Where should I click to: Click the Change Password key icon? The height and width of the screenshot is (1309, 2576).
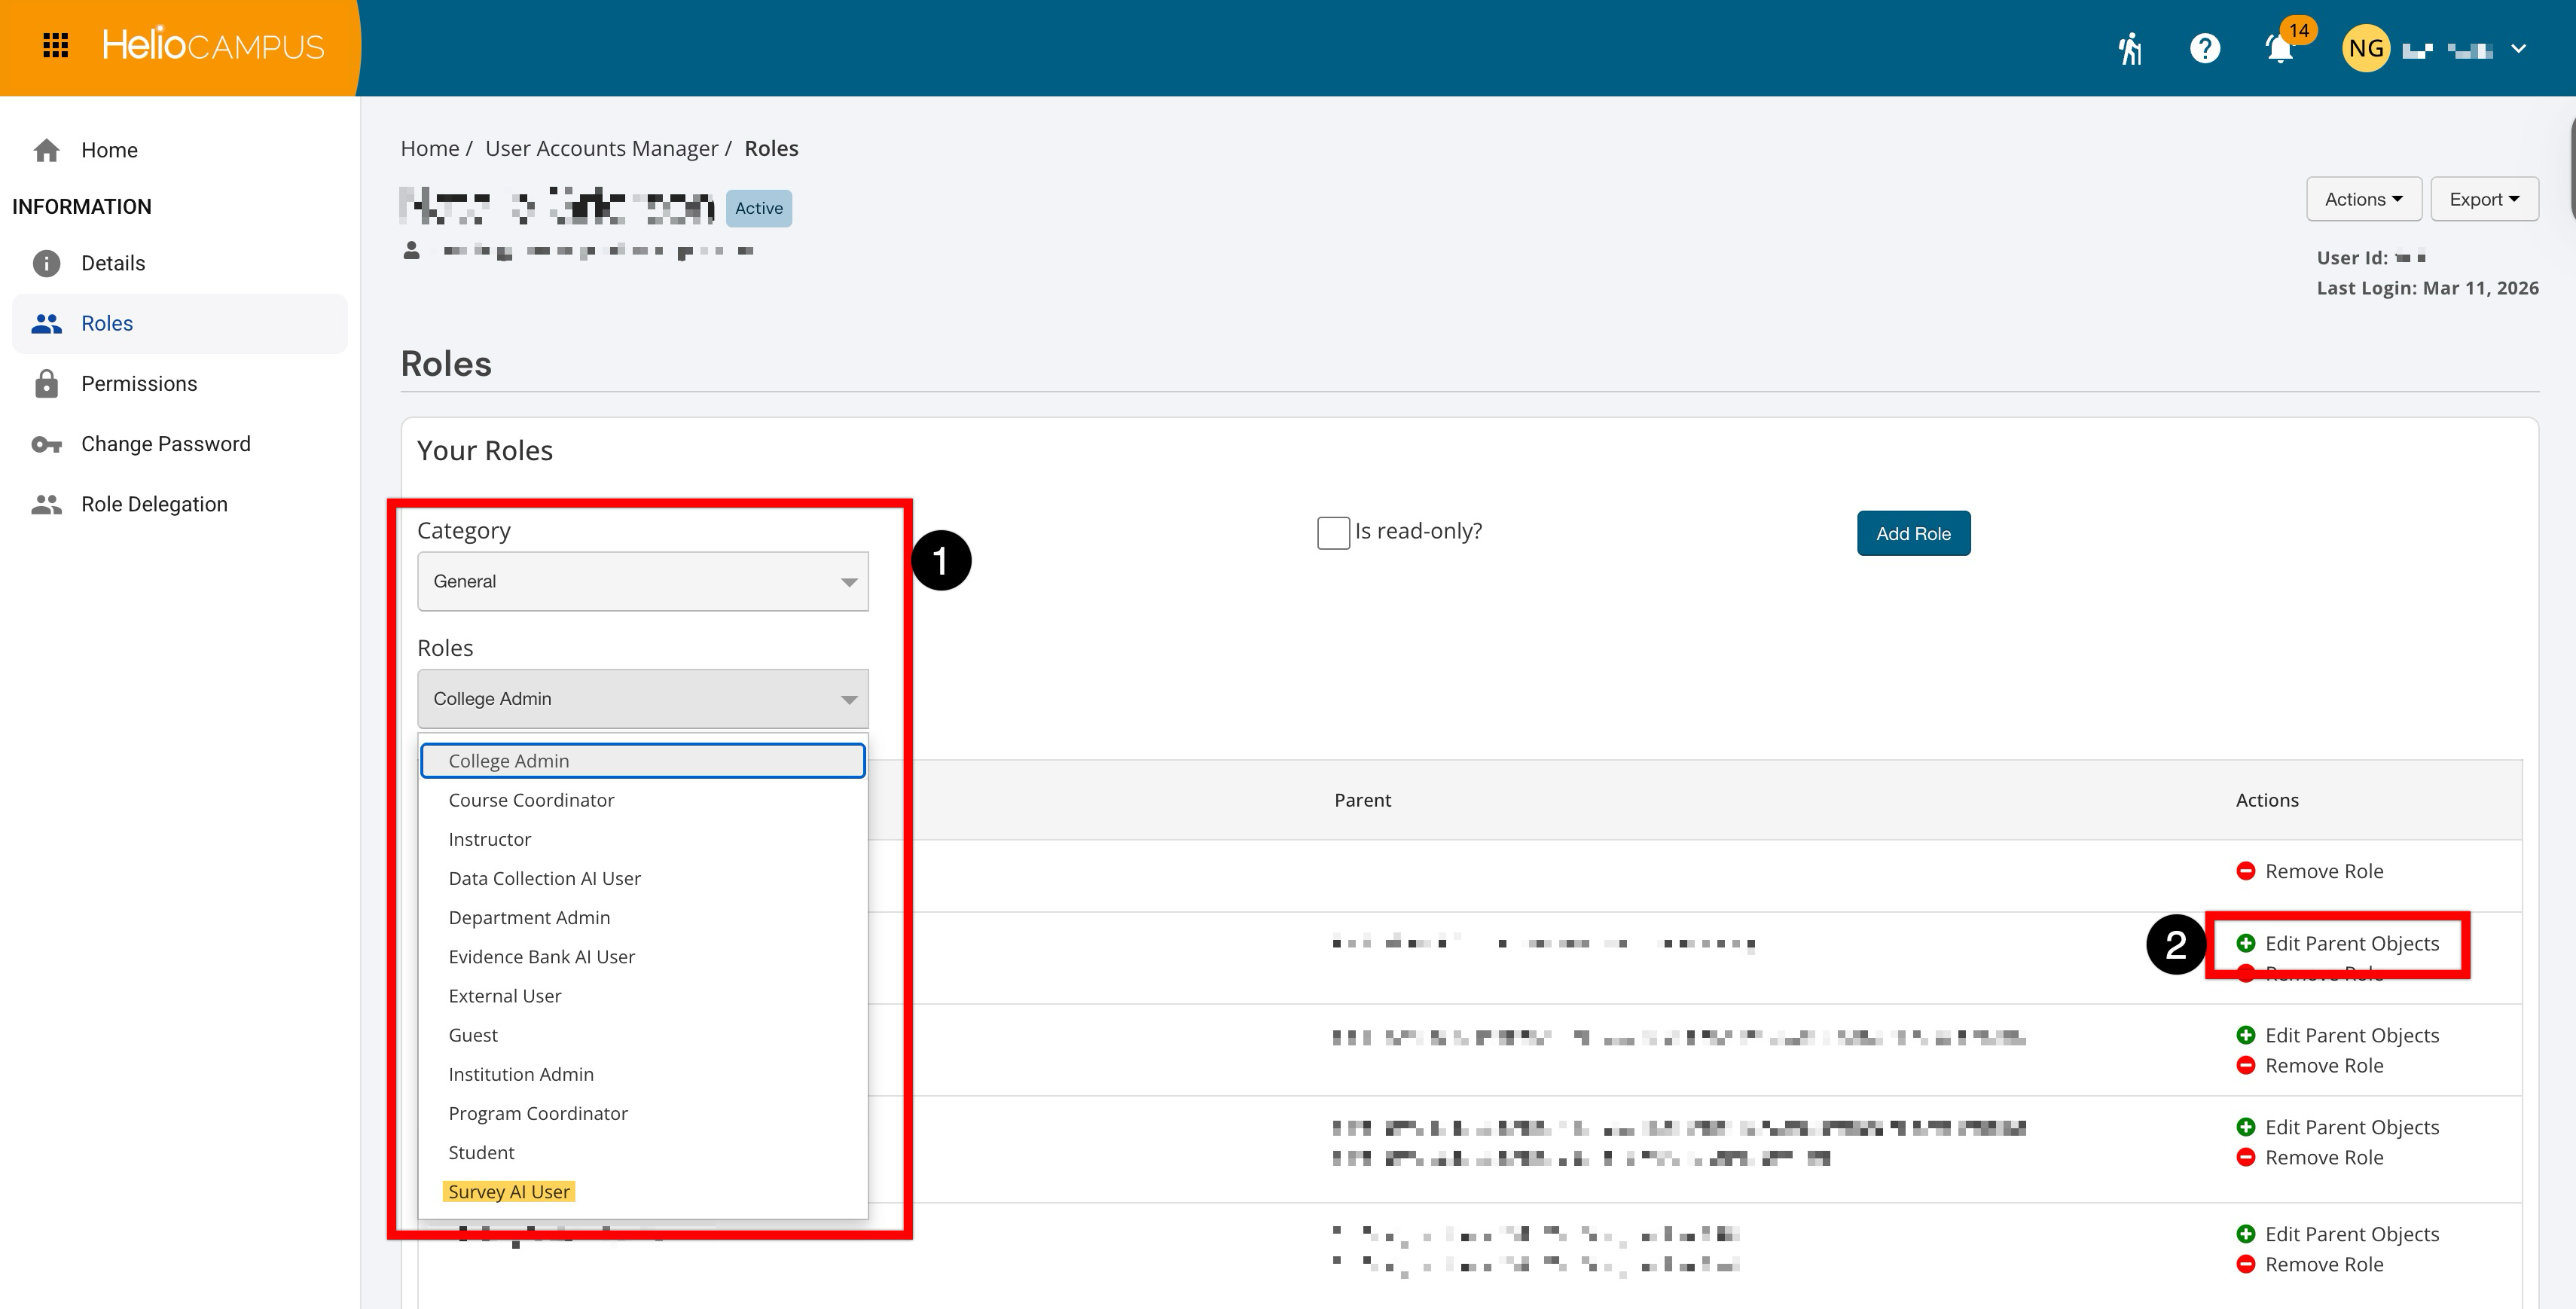[x=46, y=444]
